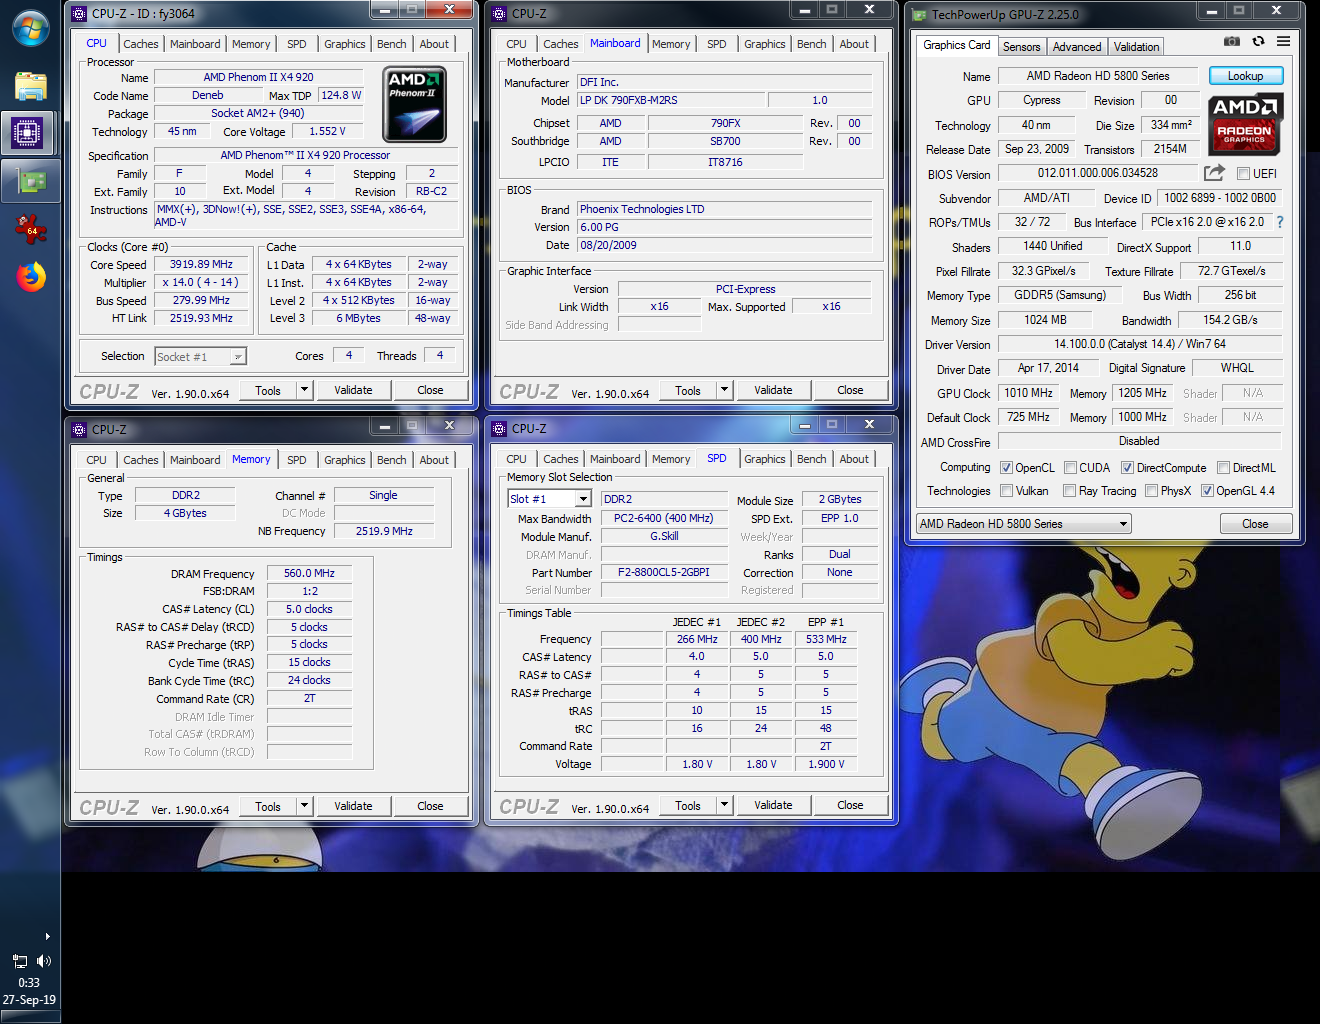Expand the Tools arrow in the SPD CPU-Z window

tap(725, 805)
